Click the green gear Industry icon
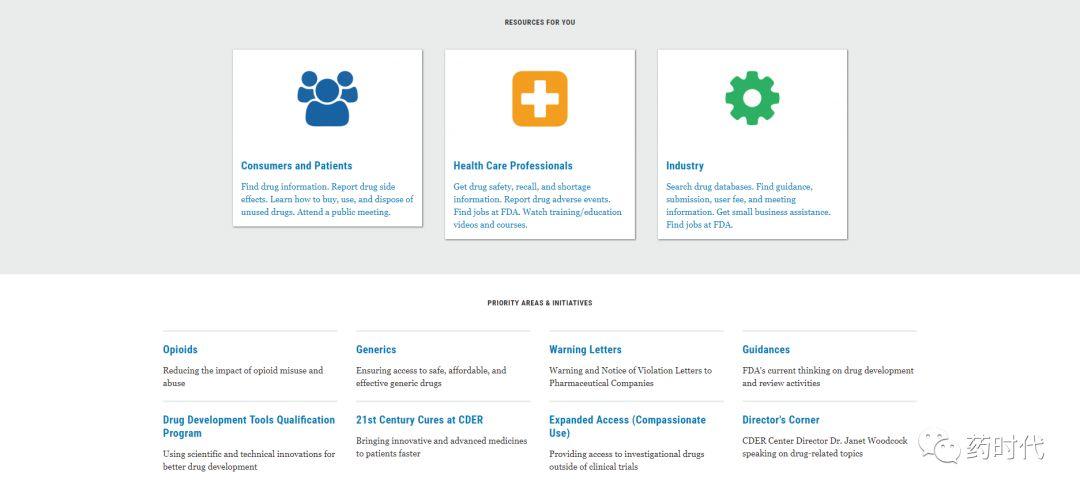Image resolution: width=1080 pixels, height=495 pixels. coord(752,98)
